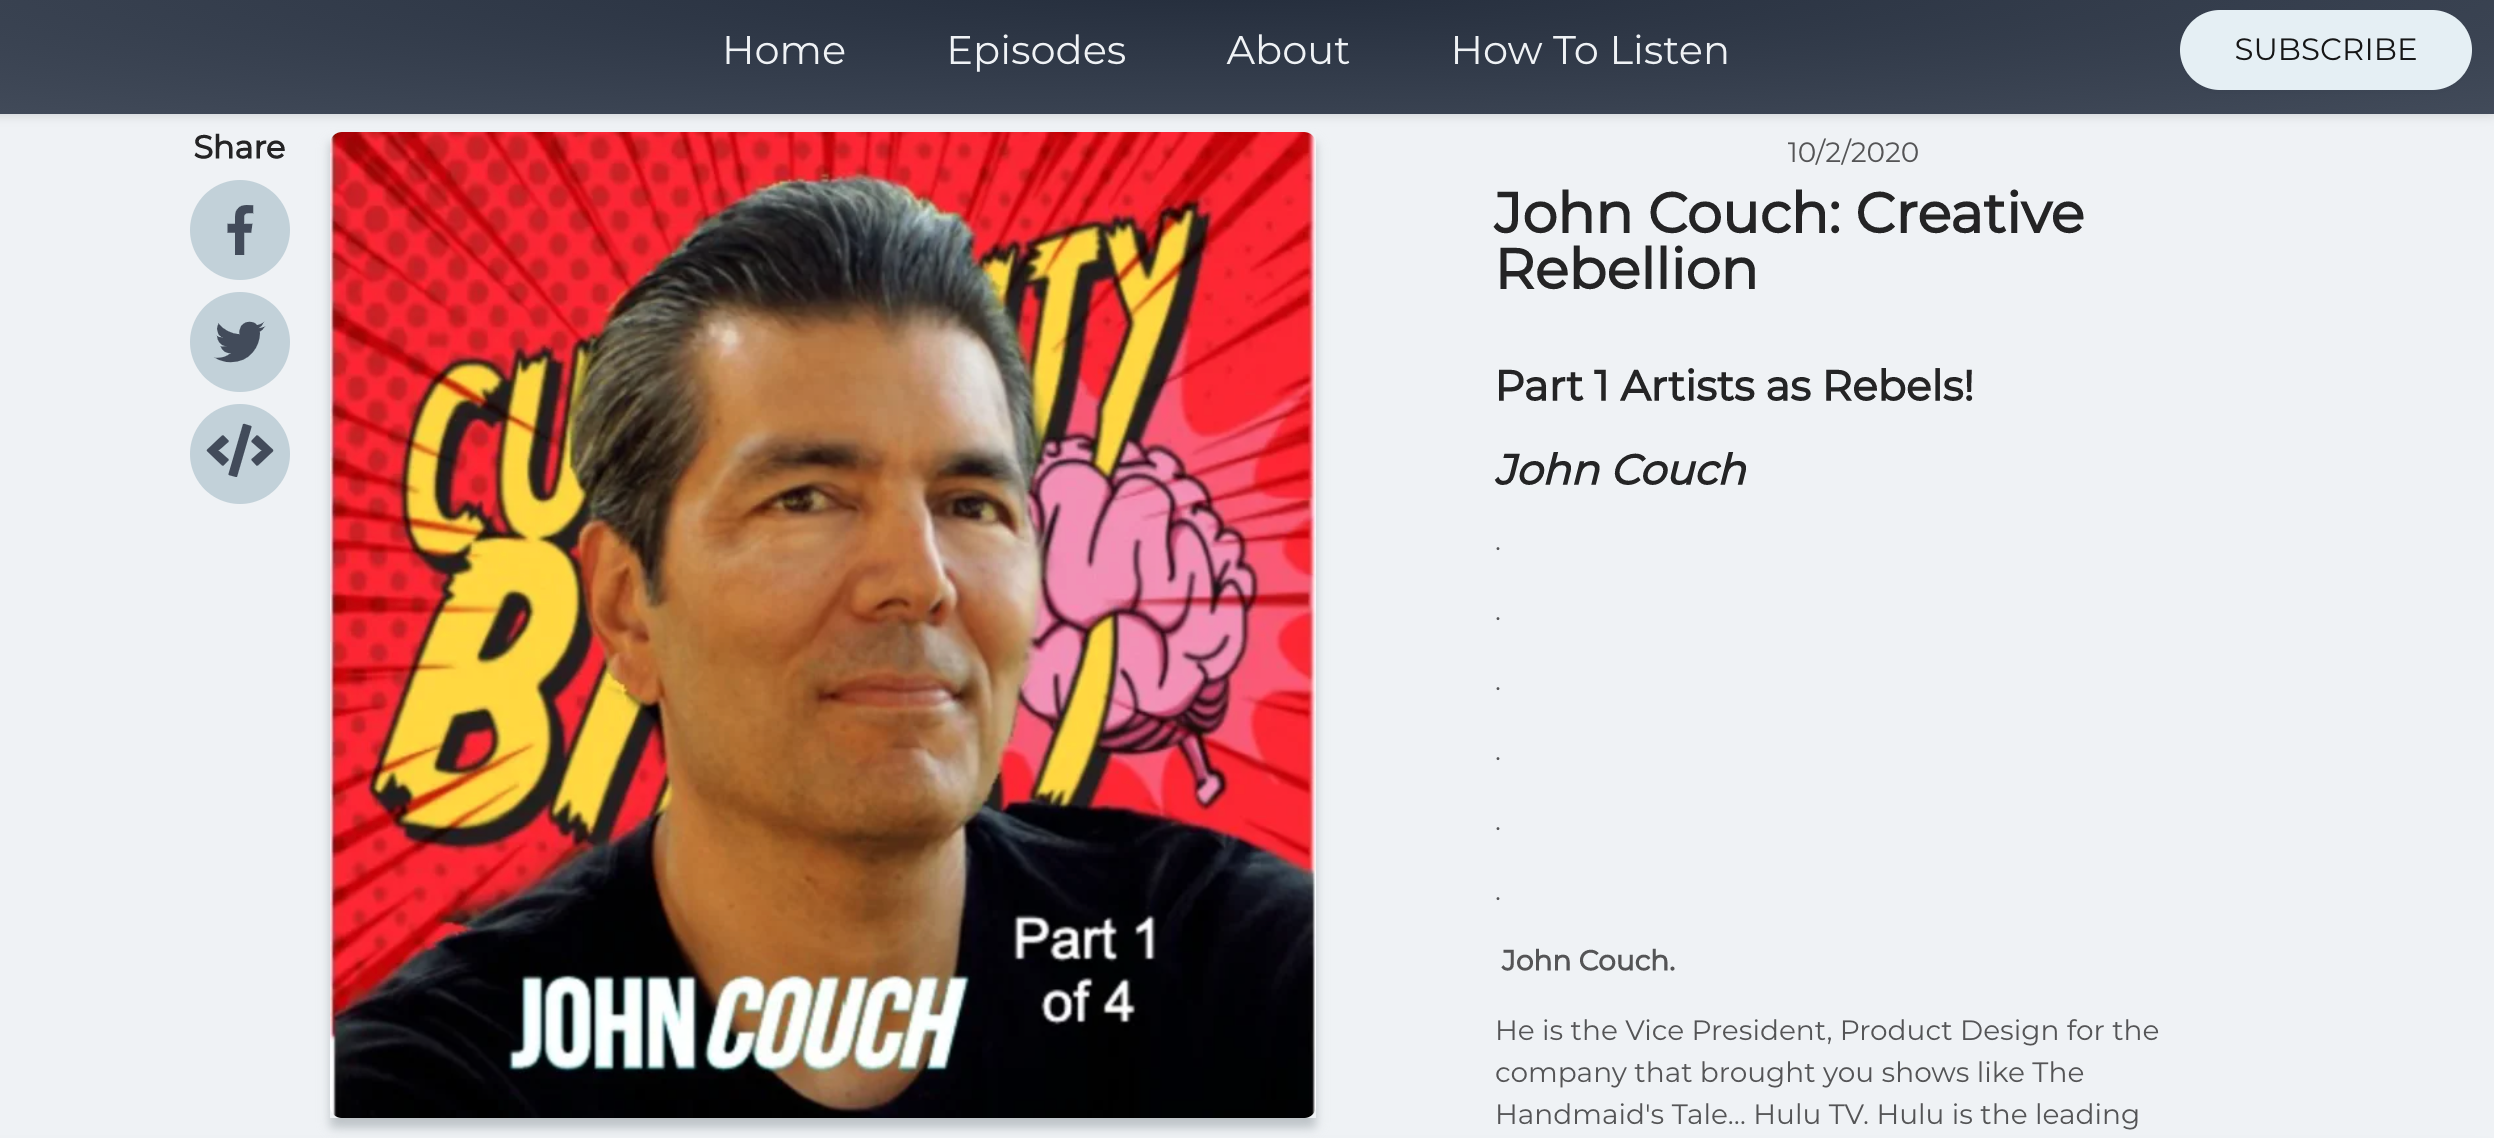Click the Share label above social icons
This screenshot has width=2494, height=1138.
tap(239, 148)
